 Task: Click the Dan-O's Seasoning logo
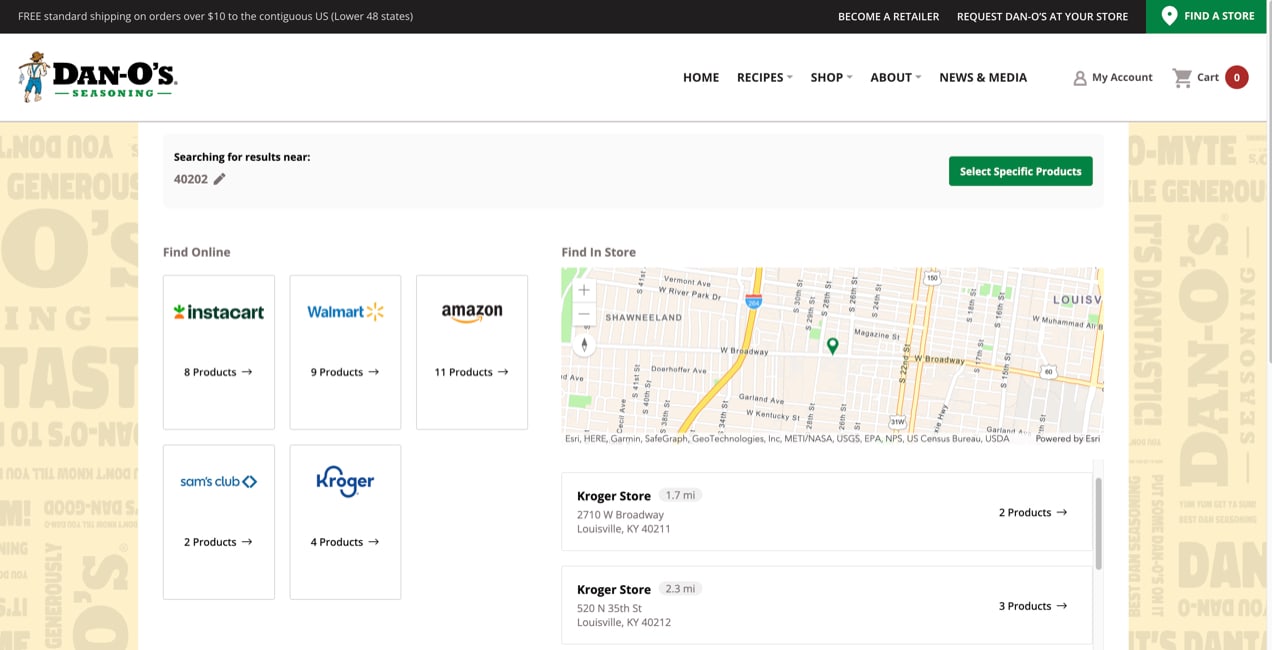pos(95,76)
